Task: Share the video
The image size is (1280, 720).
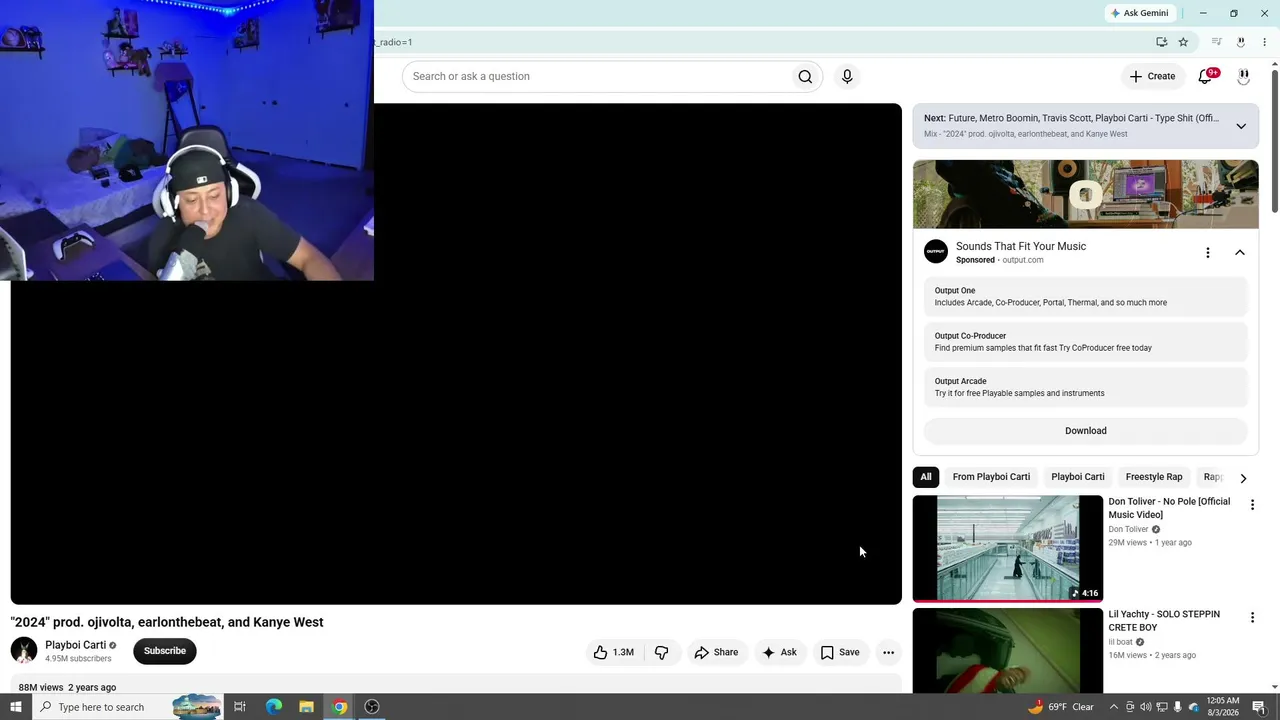Action: pyautogui.click(x=716, y=652)
